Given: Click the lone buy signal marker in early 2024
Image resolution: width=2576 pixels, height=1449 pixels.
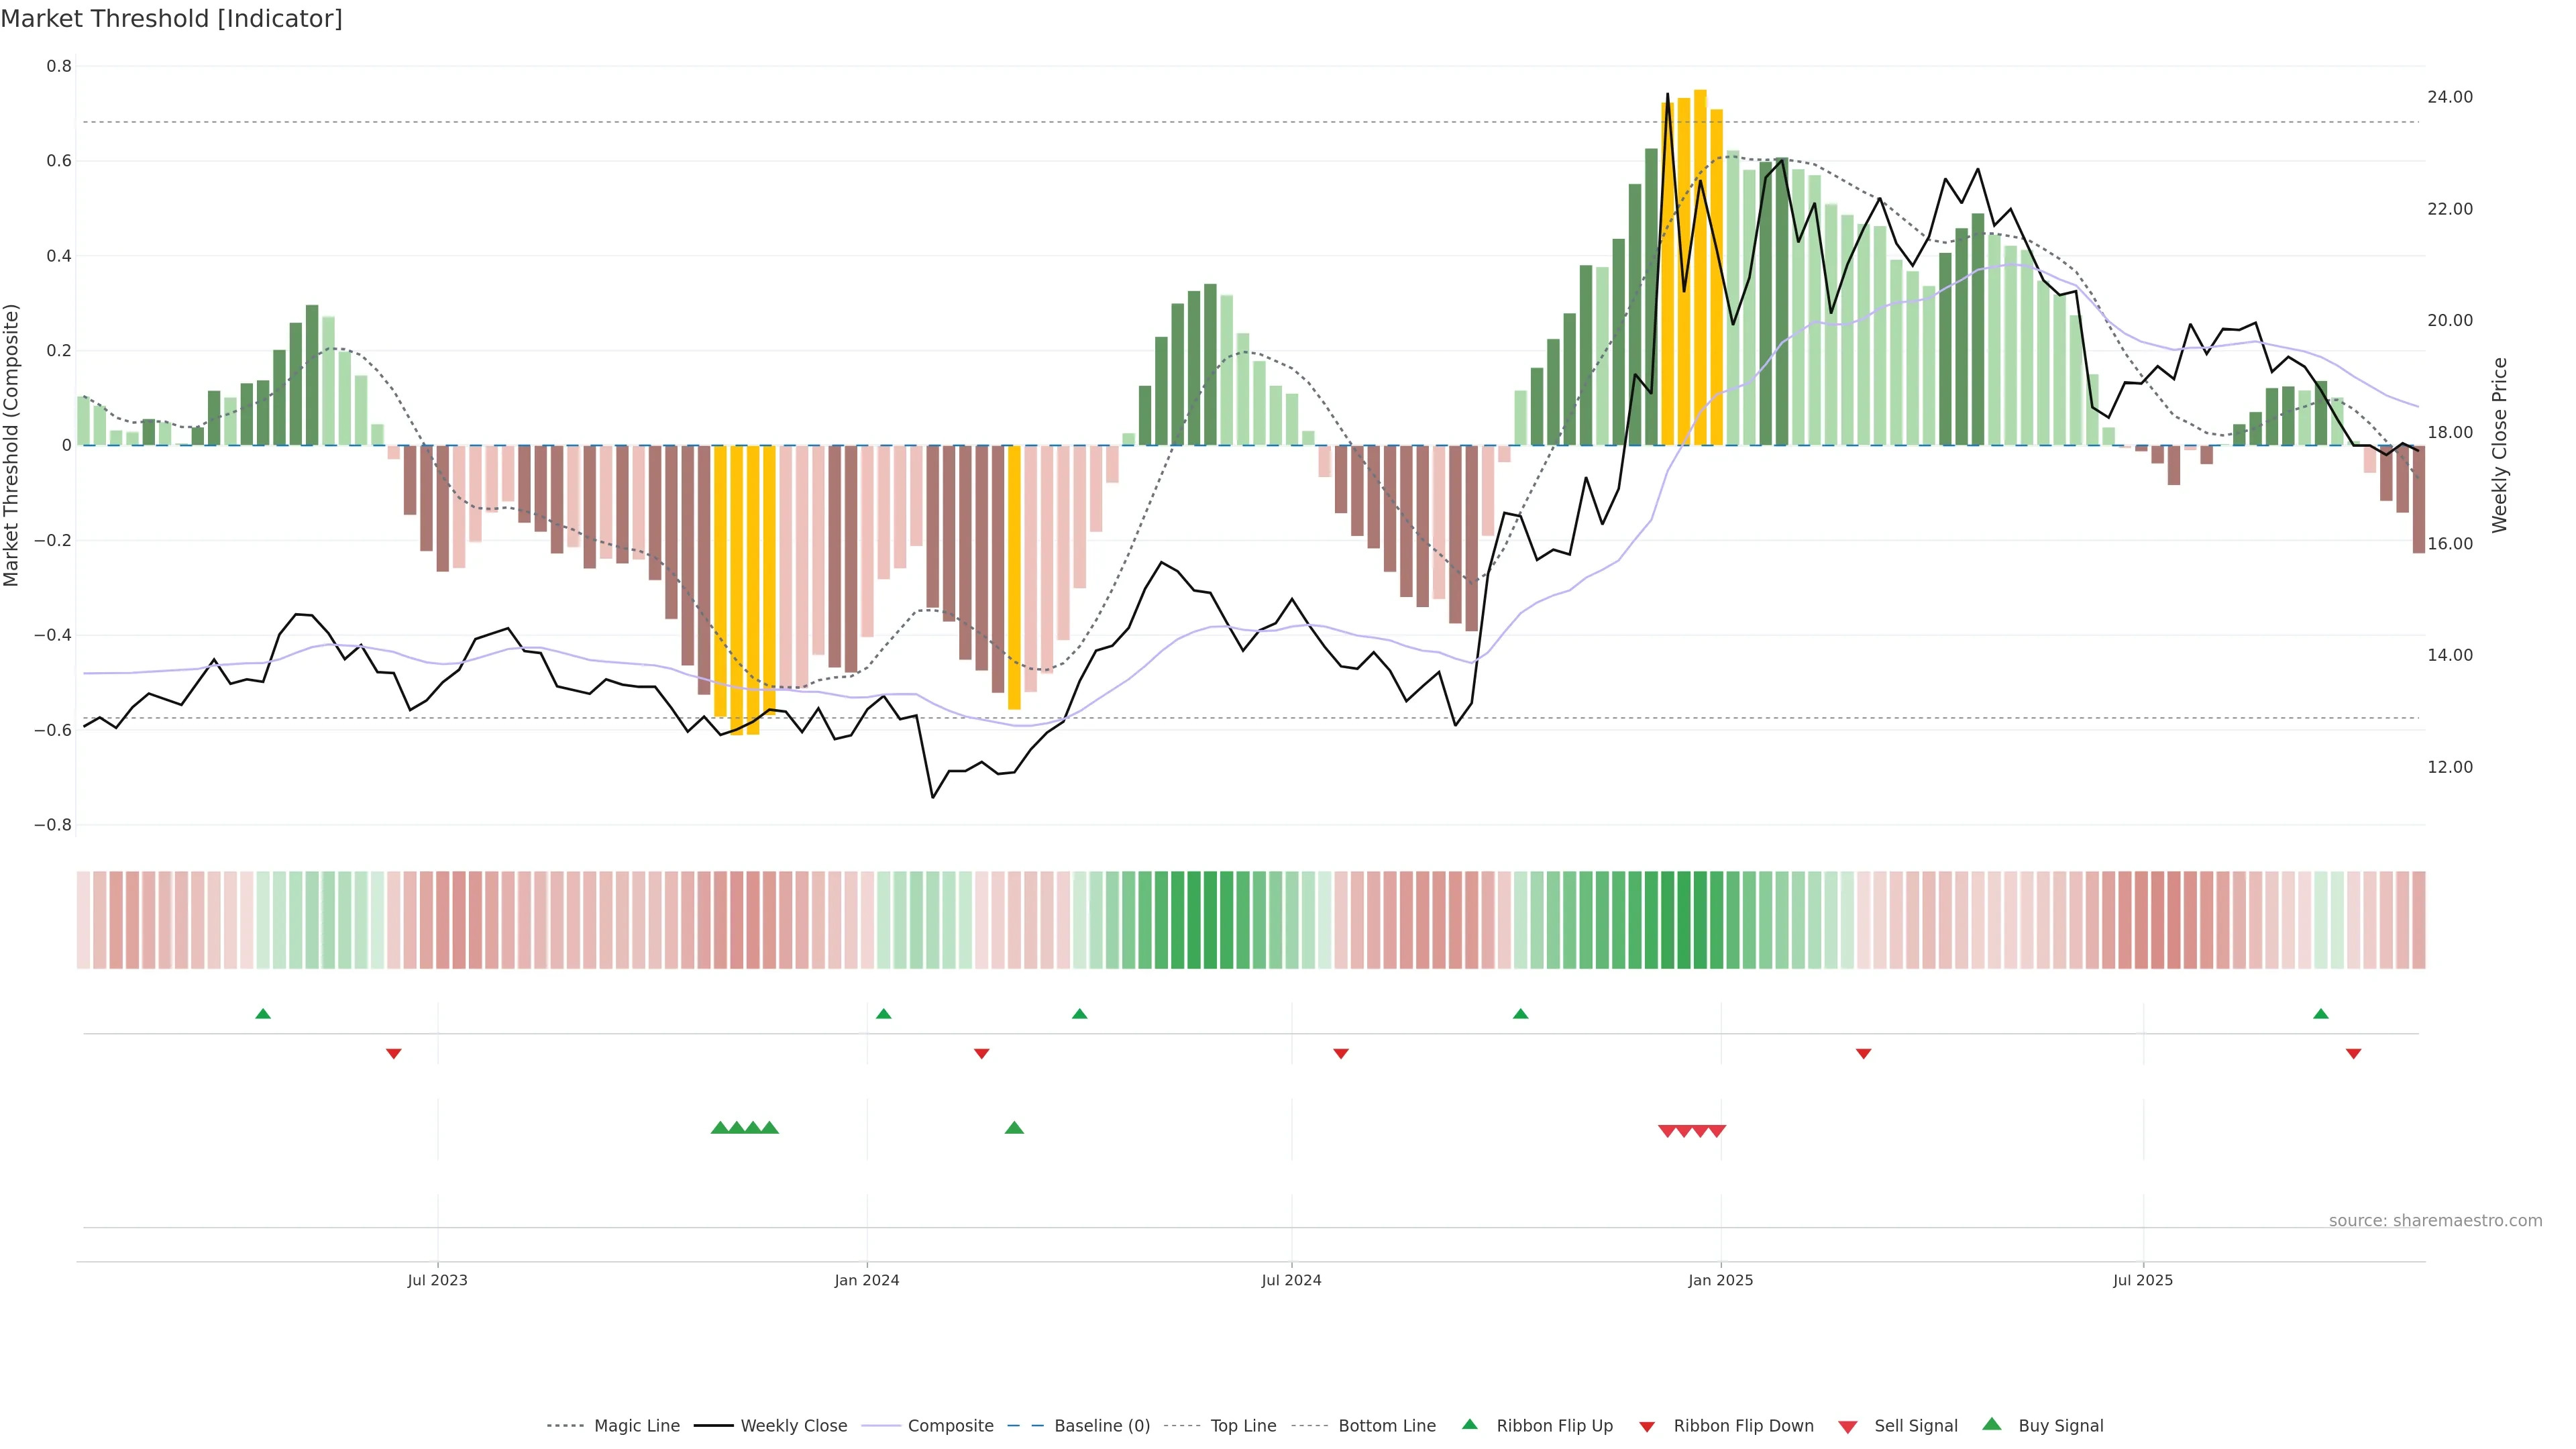Looking at the screenshot, I should 1014,1128.
